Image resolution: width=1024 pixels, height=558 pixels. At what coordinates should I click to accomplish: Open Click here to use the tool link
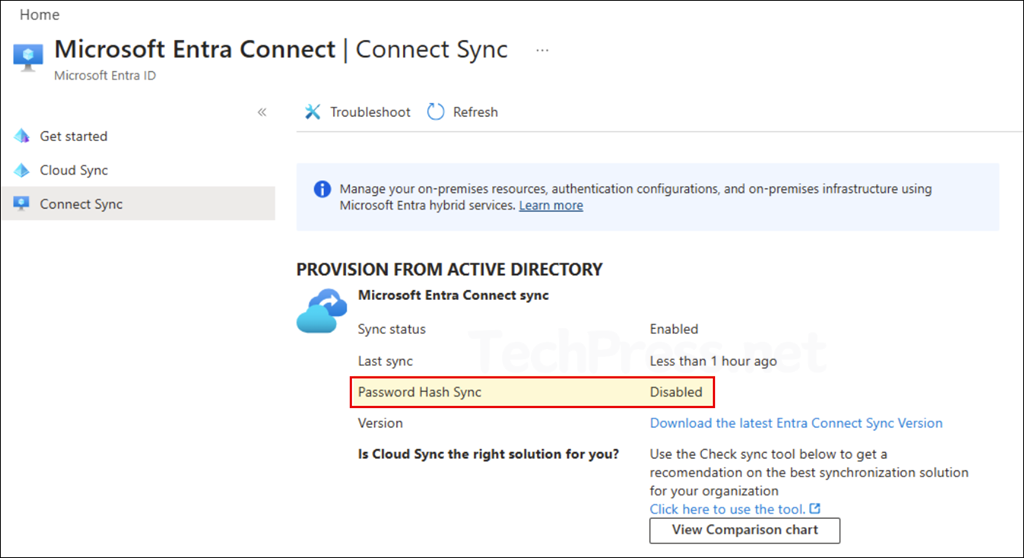click(728, 509)
